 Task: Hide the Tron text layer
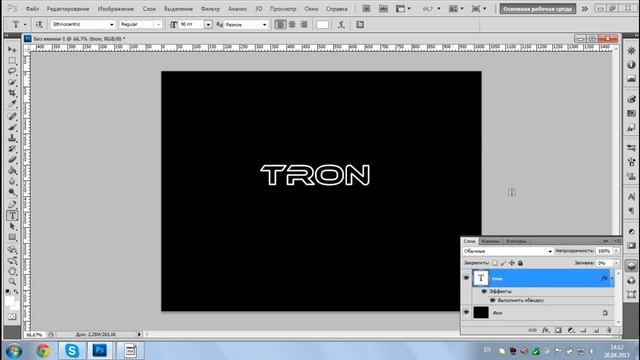466,278
